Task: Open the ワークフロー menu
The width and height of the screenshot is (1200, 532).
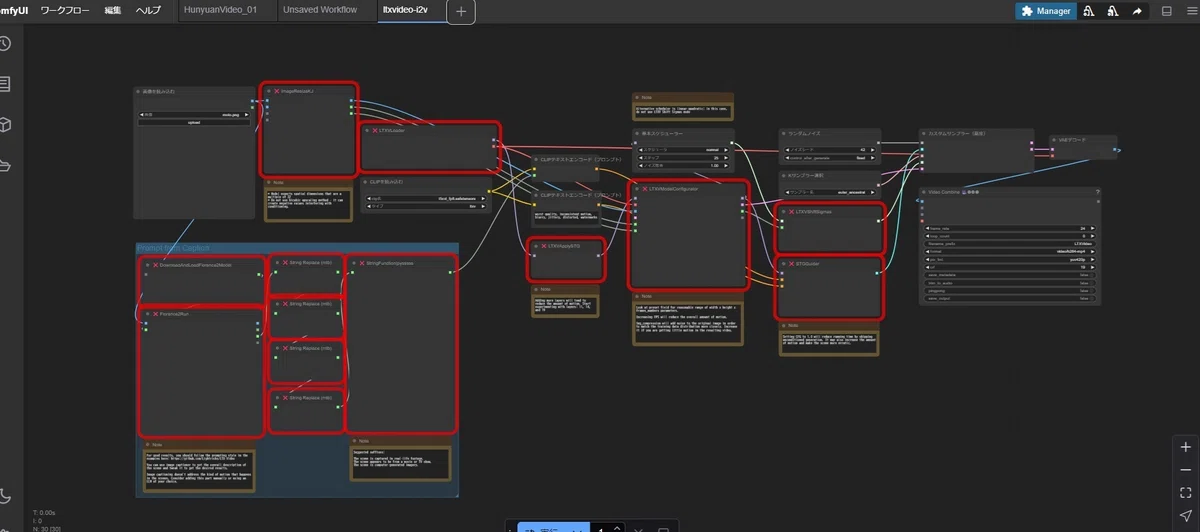Action: click(65, 11)
